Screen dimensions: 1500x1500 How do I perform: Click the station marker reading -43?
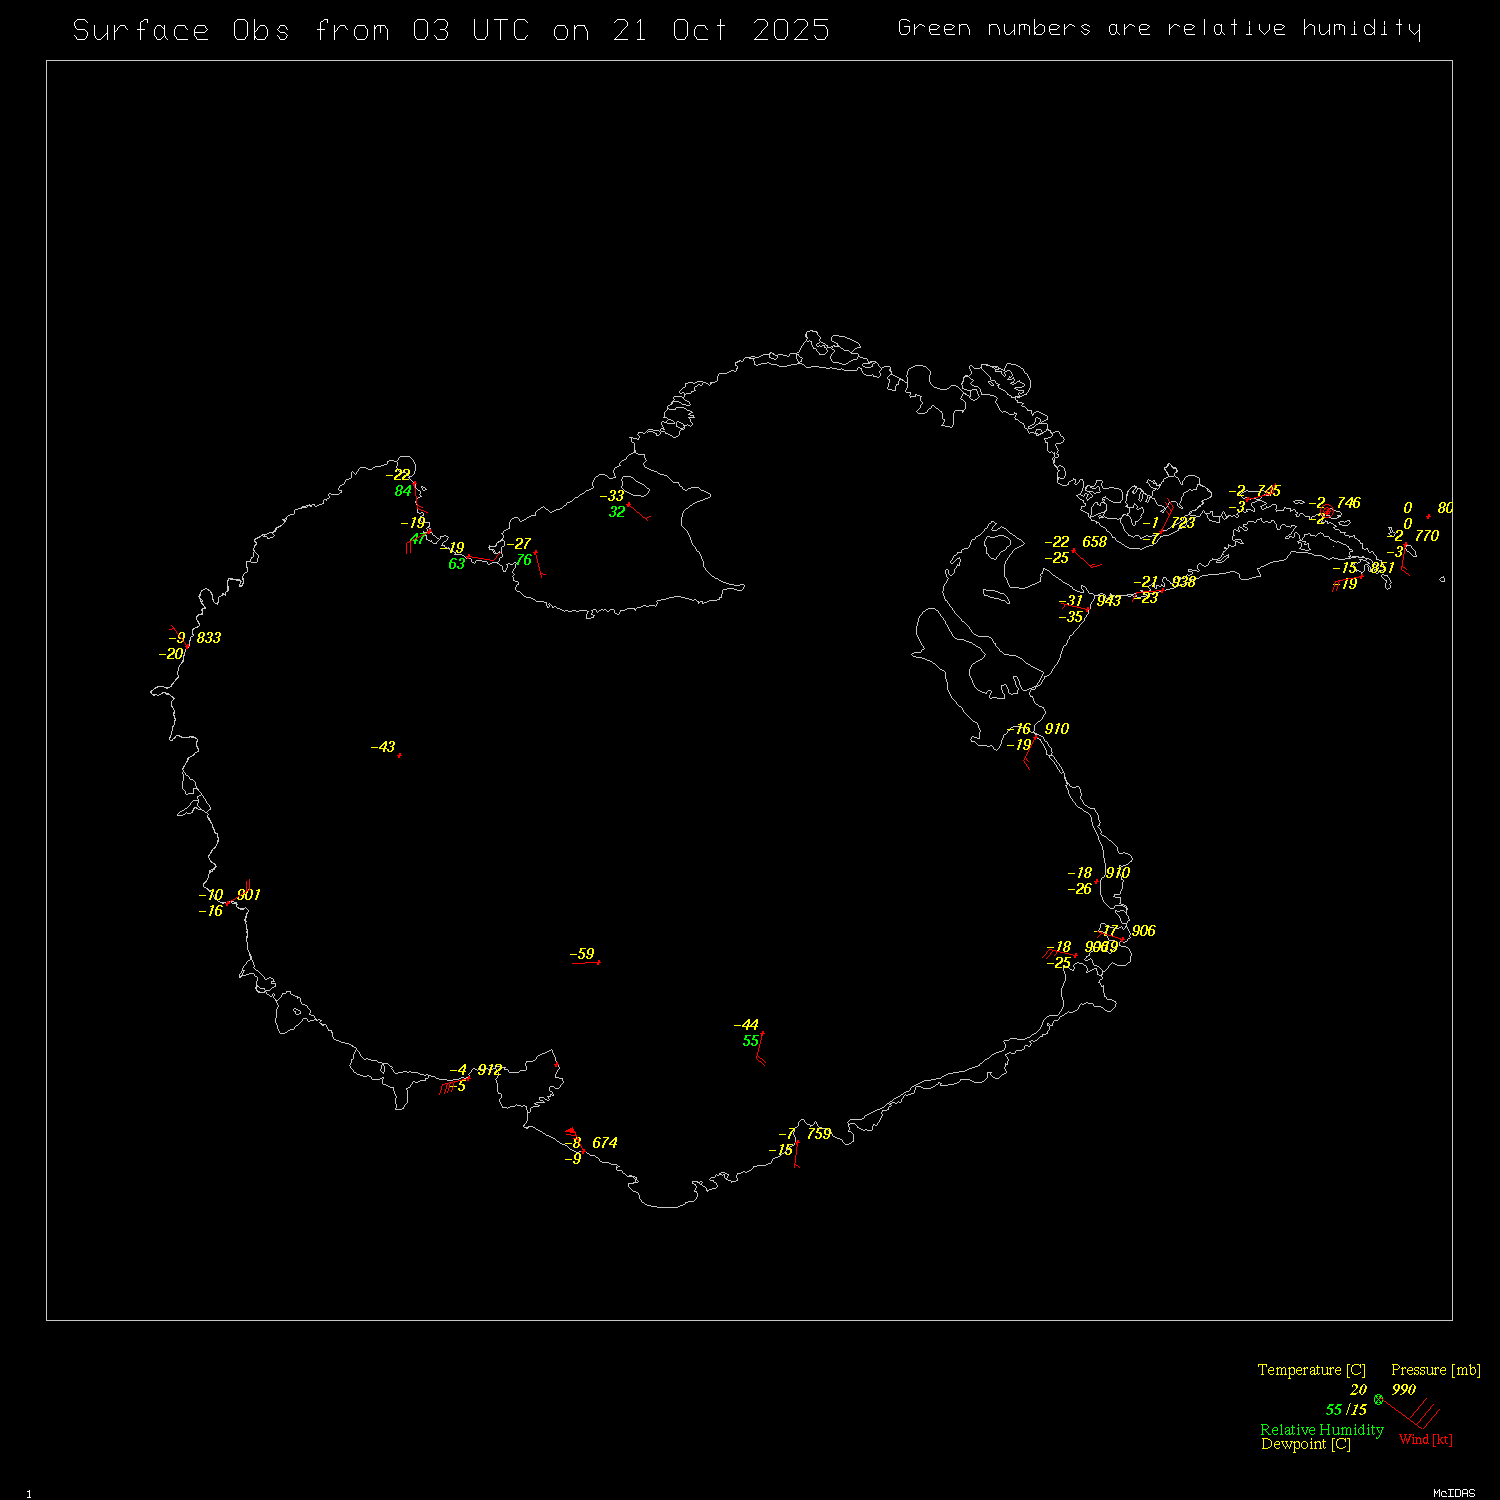(399, 755)
